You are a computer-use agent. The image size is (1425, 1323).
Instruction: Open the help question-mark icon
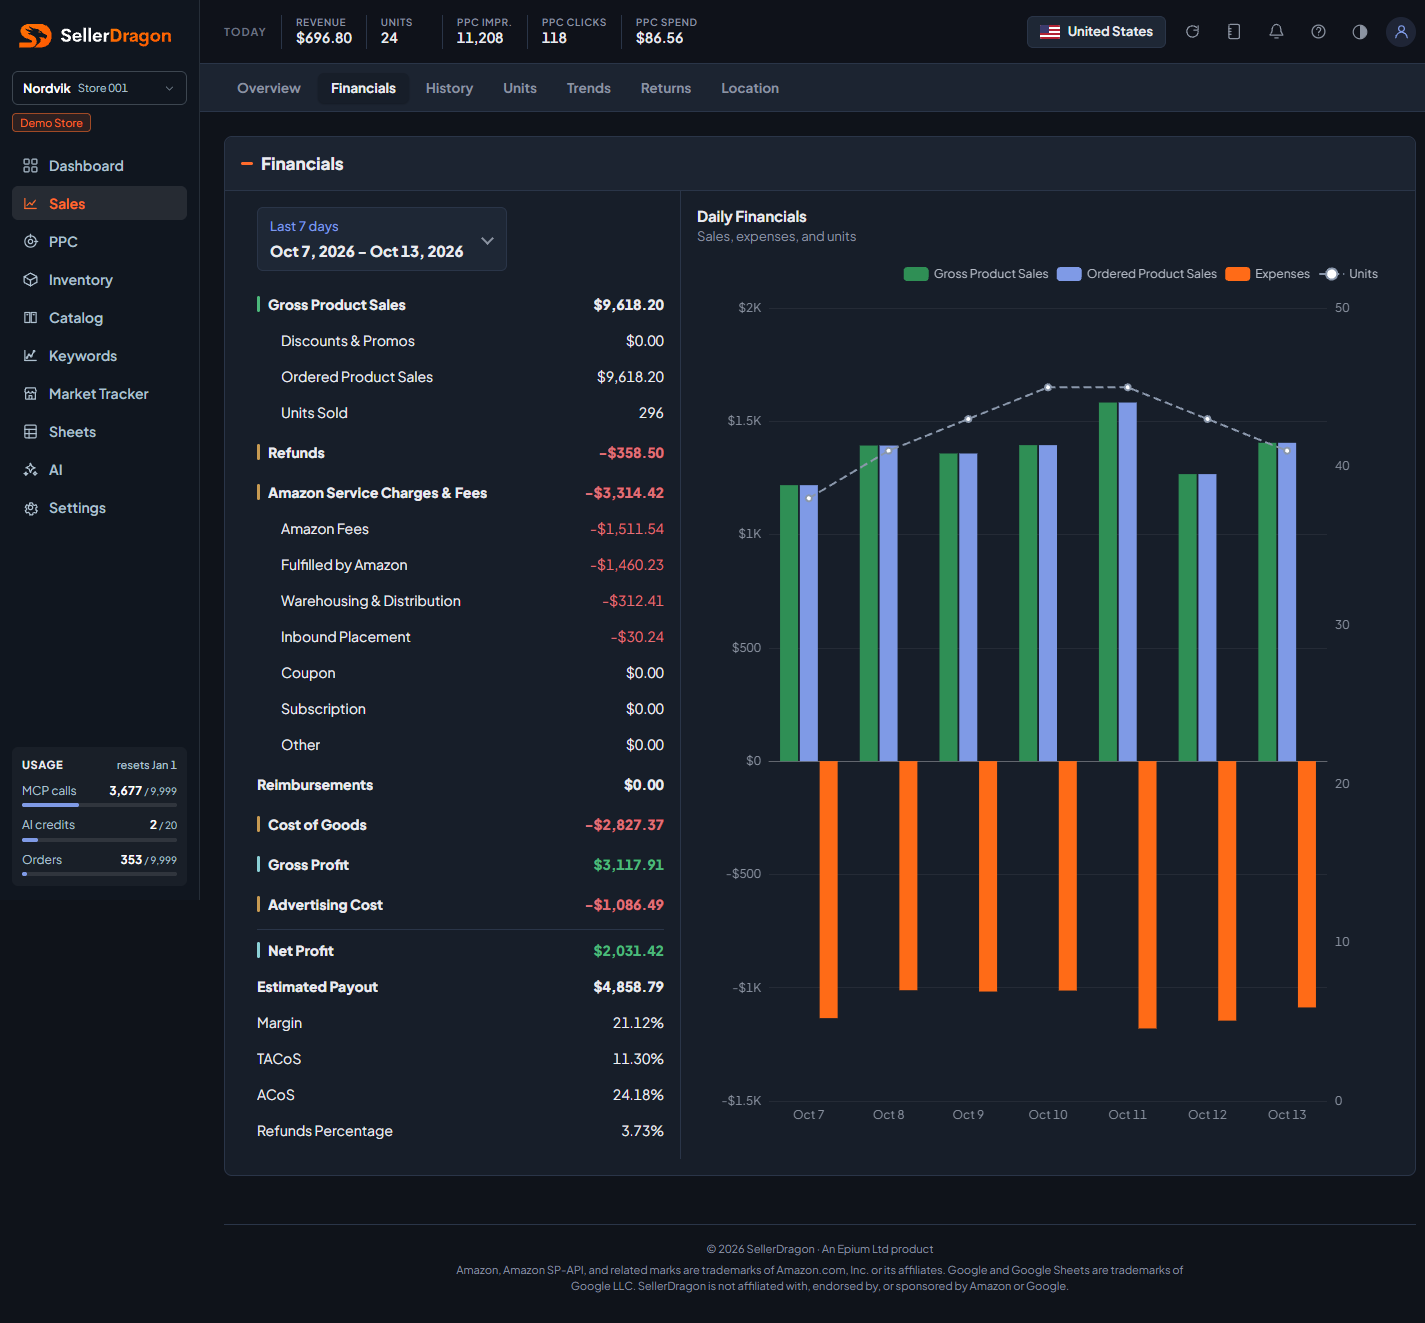pyautogui.click(x=1318, y=32)
